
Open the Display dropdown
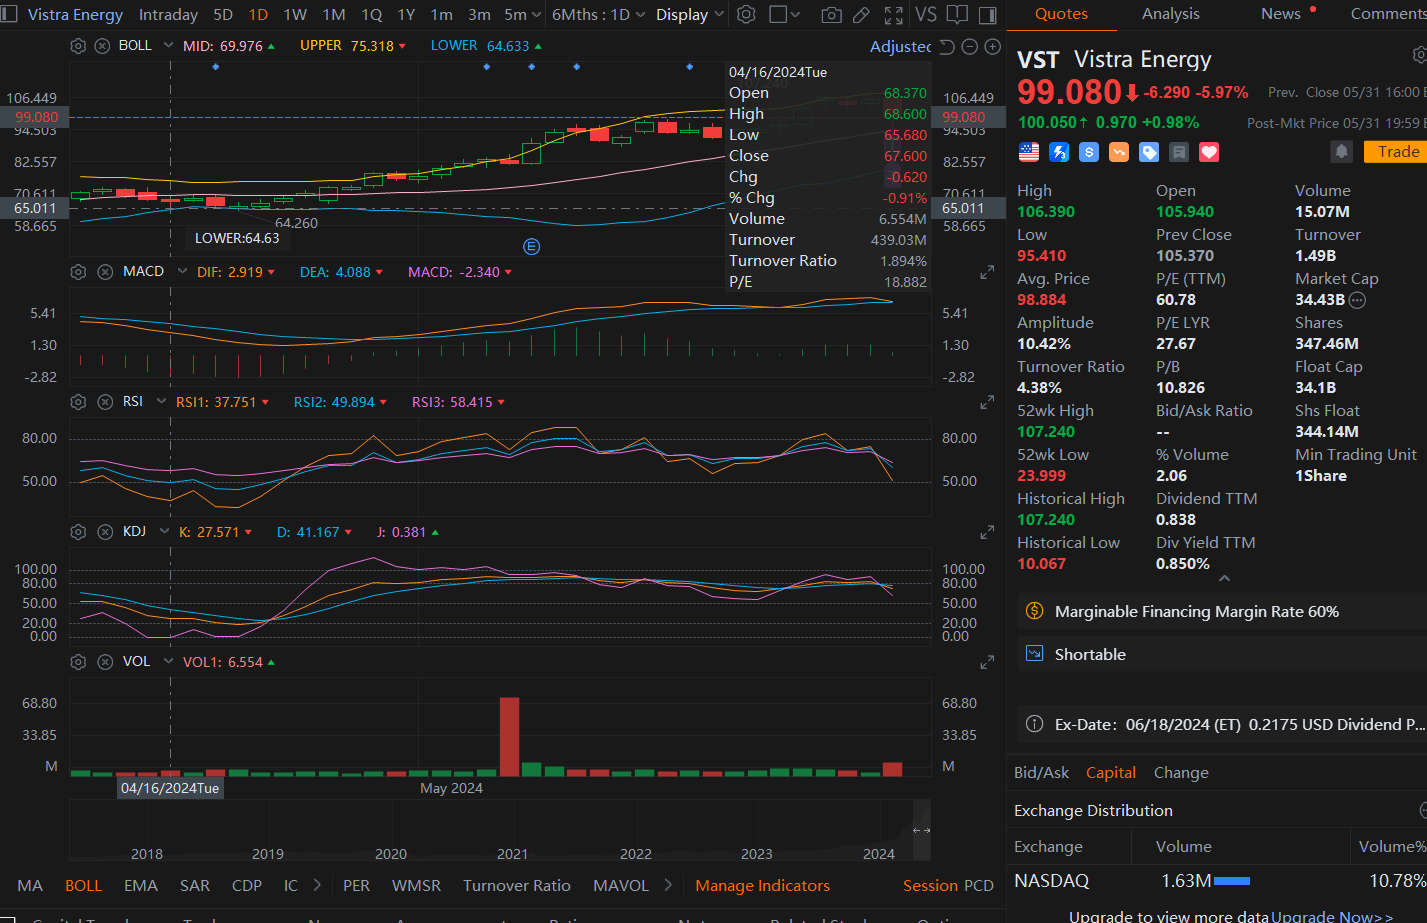[x=690, y=15]
